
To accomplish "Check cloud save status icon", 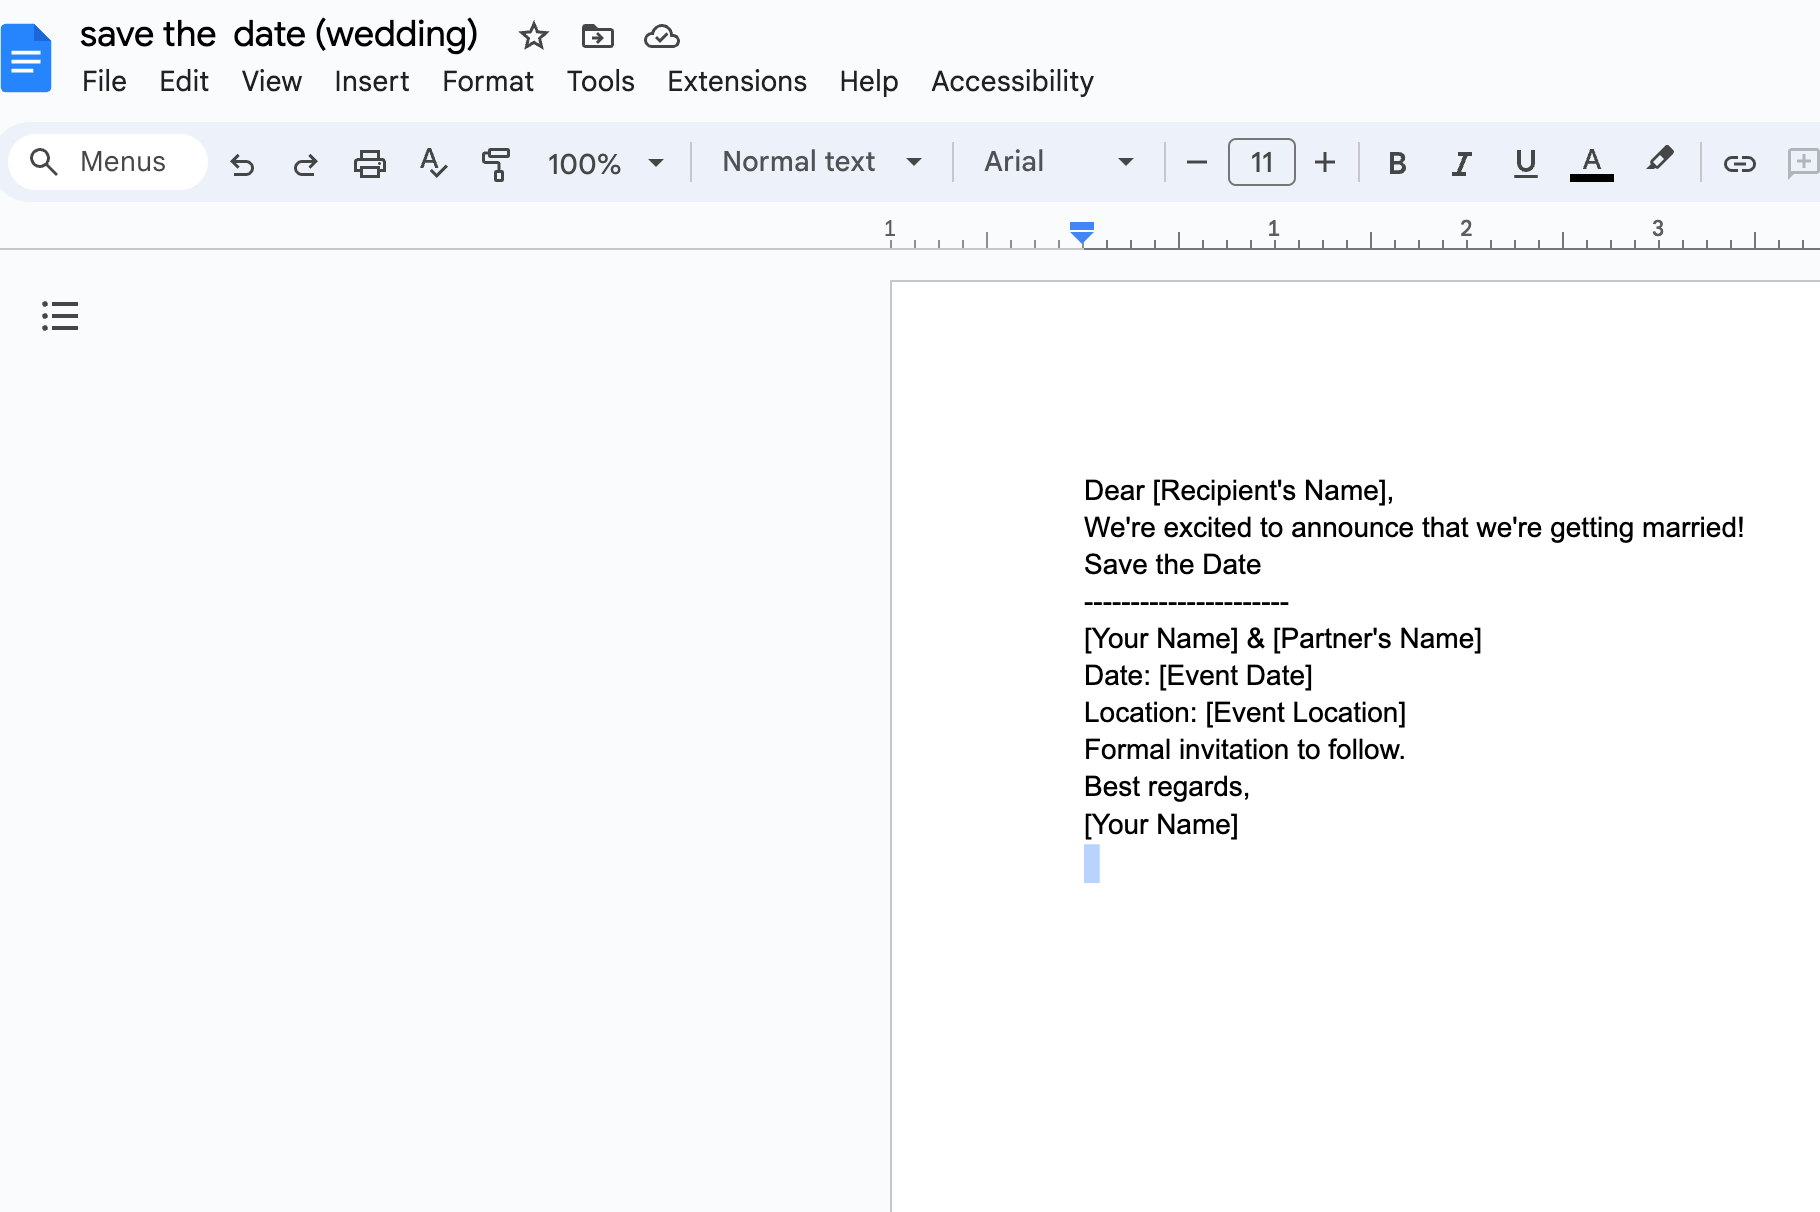I will tap(661, 36).
